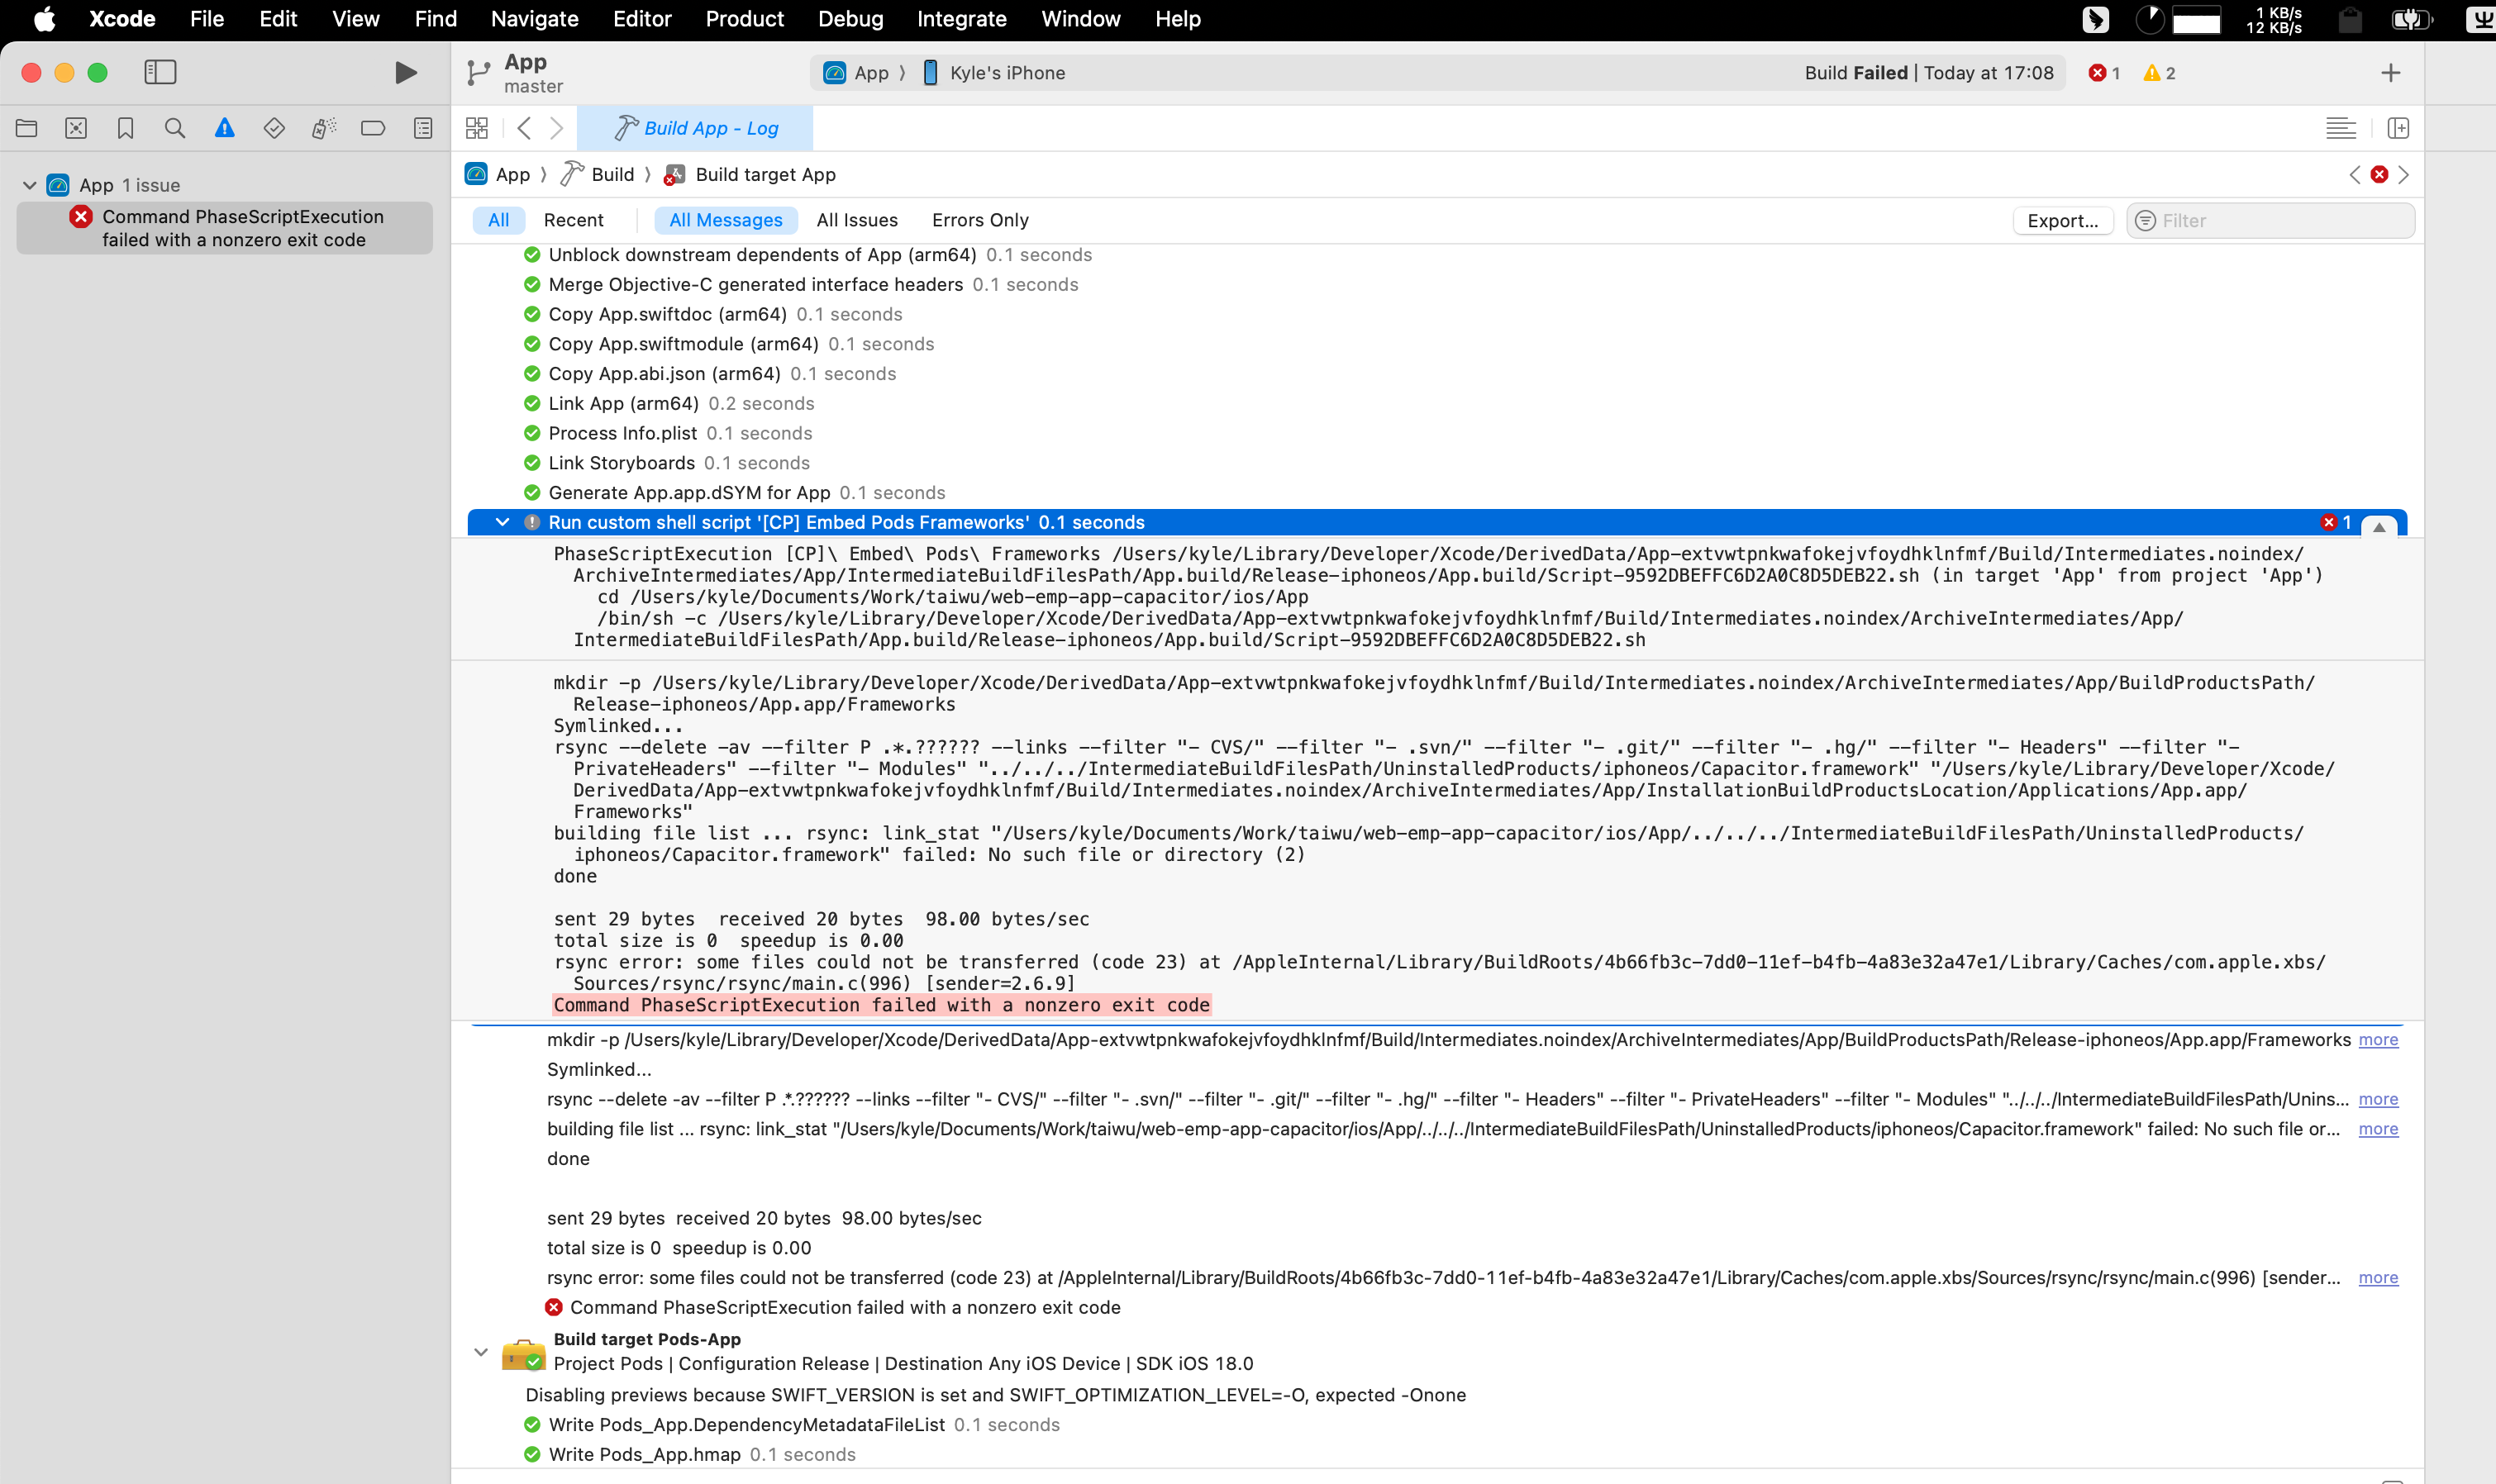
Task: Click the first 'more' link after mkdir line
Action: pos(2377,1040)
